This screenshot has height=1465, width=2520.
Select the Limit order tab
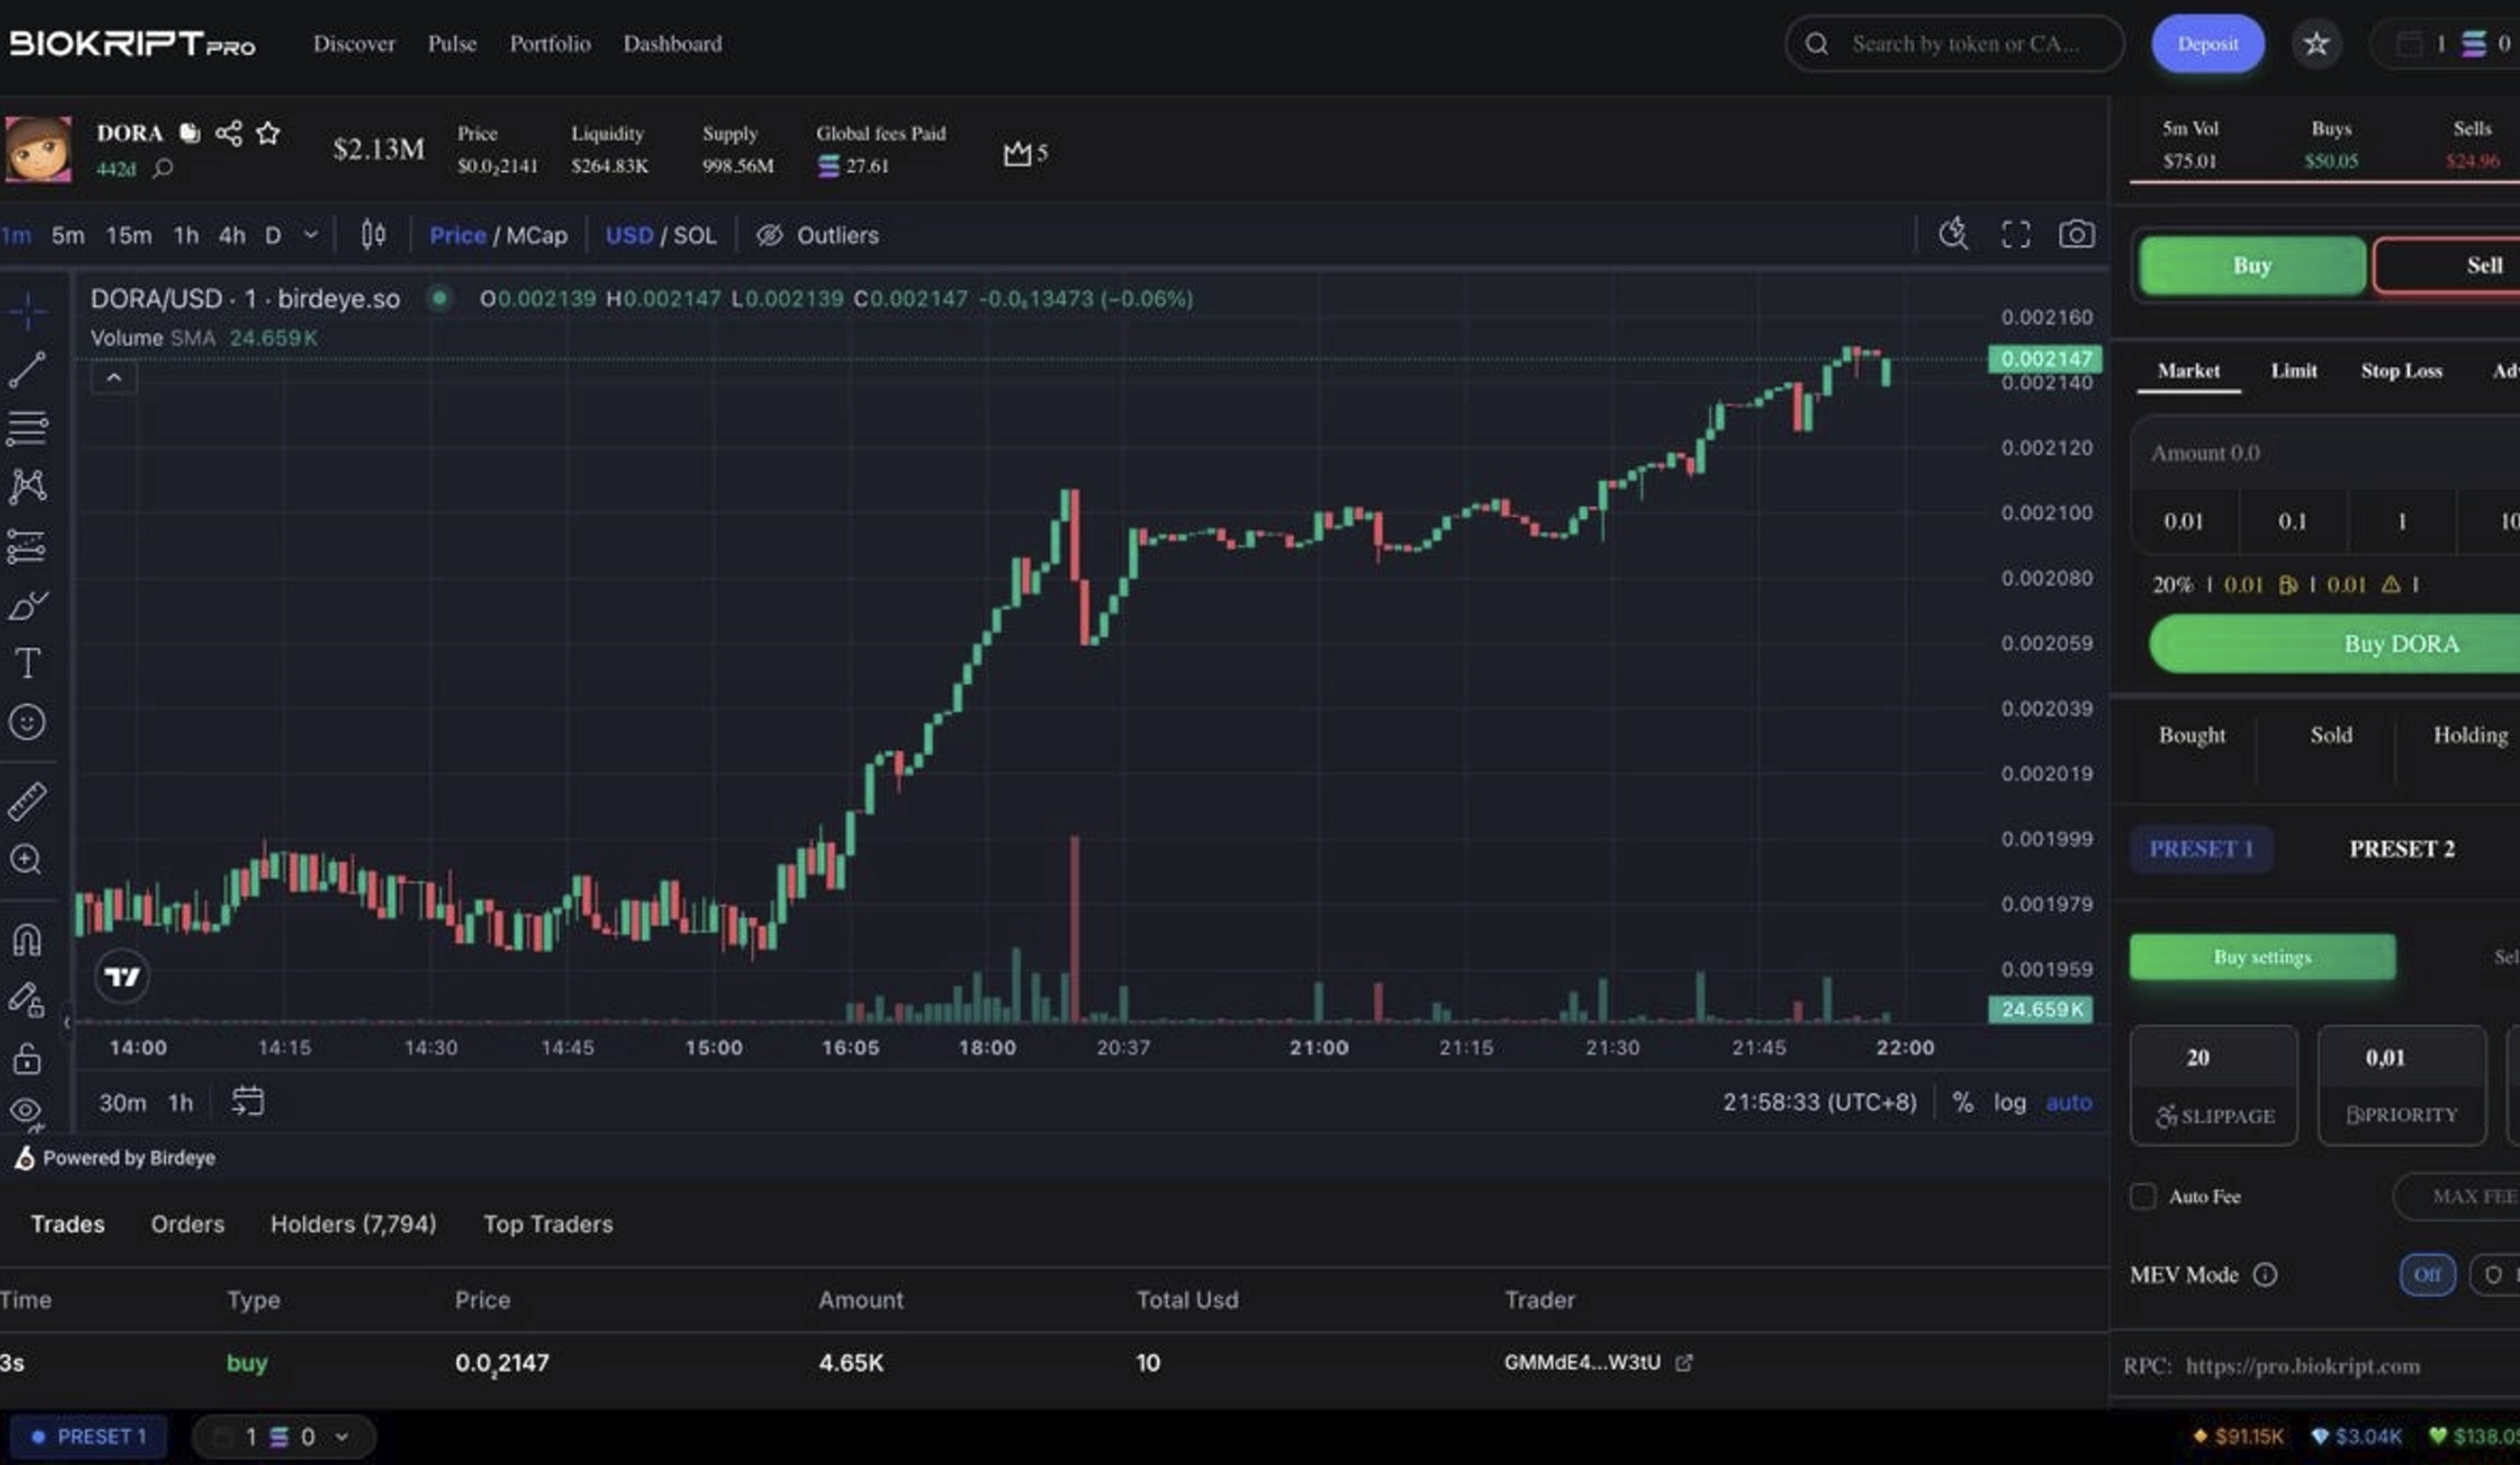point(2293,371)
